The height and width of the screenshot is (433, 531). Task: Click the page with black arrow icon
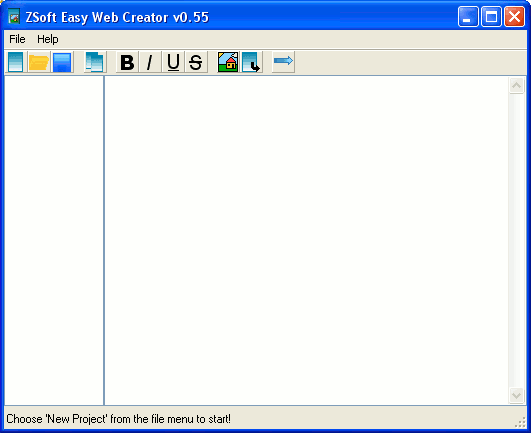point(251,62)
